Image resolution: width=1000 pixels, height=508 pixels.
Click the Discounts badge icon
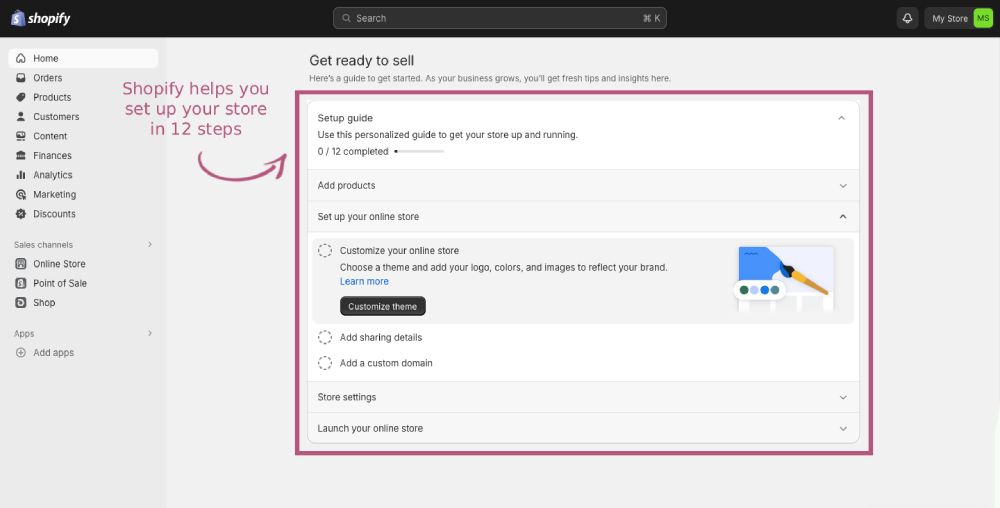[21, 214]
